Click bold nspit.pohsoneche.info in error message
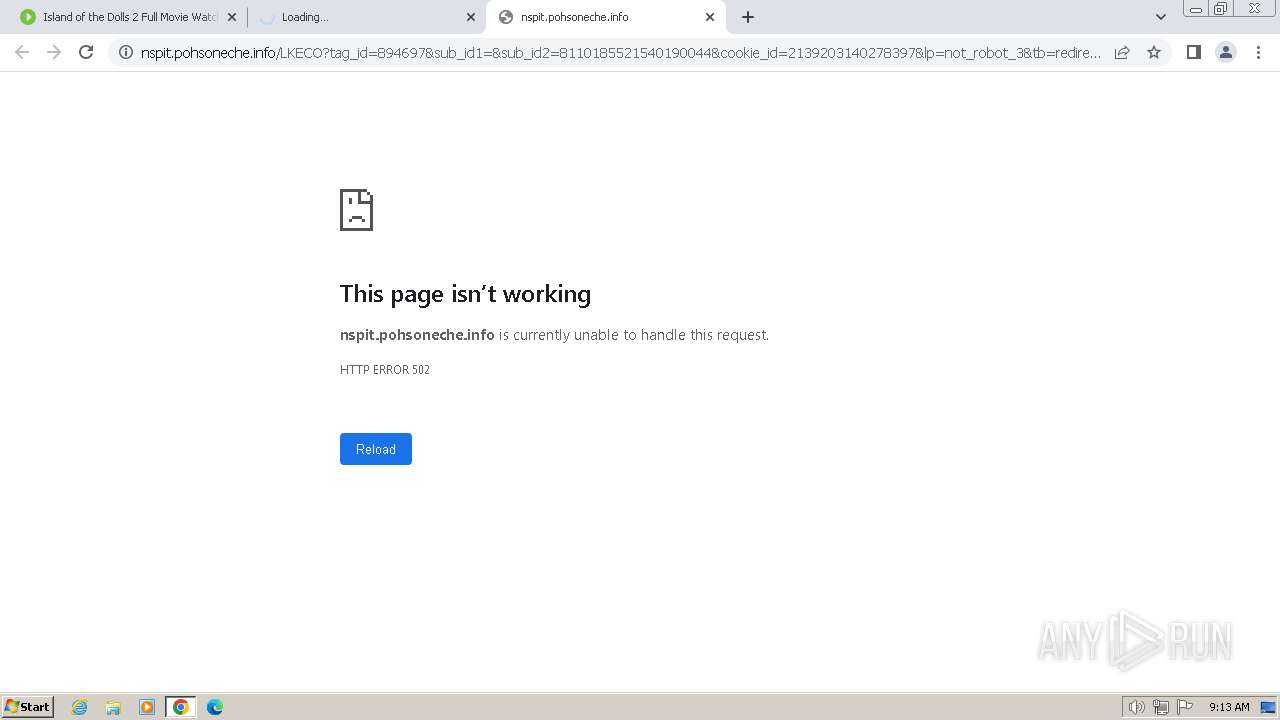Screen dimensions: 1280x720 [x=417, y=334]
